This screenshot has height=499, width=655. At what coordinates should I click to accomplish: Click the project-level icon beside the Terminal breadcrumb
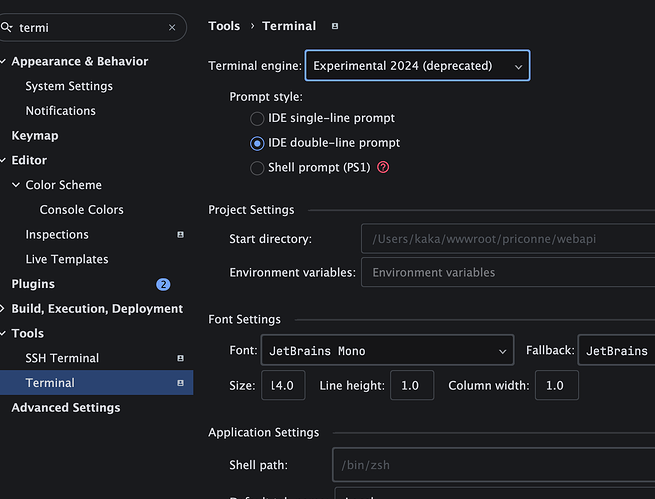[x=335, y=26]
